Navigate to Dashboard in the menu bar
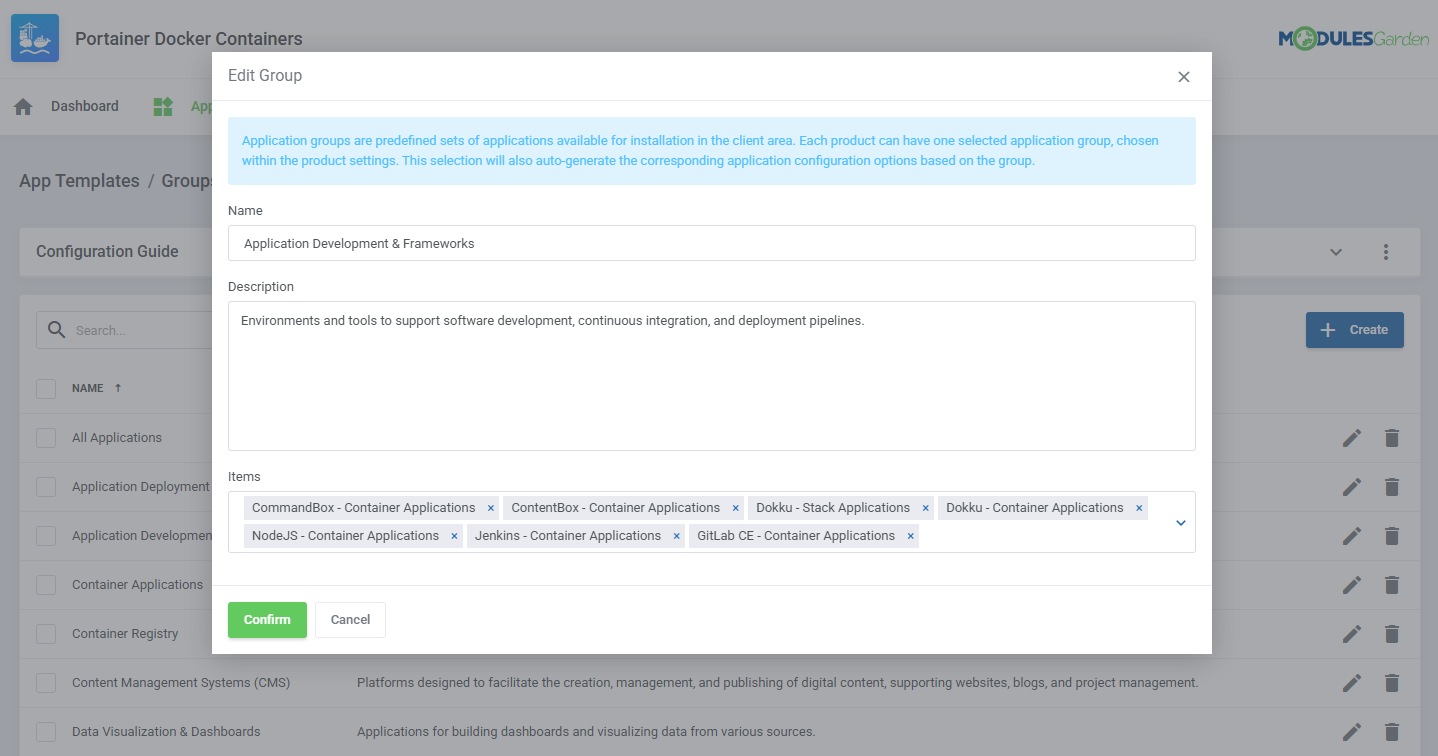 pyautogui.click(x=84, y=105)
